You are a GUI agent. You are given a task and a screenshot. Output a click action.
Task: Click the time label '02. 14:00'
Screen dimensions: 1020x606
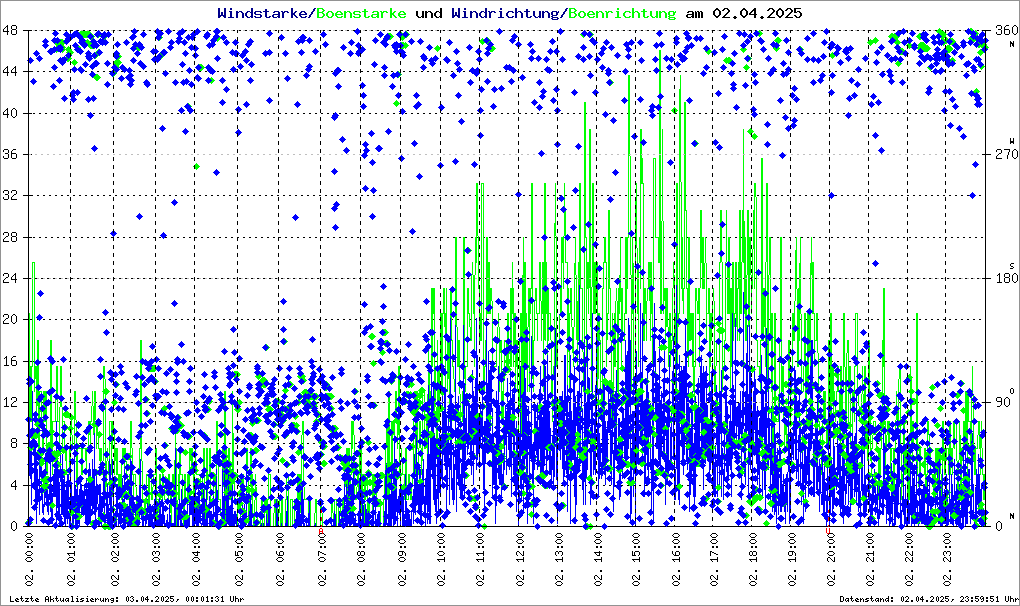[x=598, y=559]
